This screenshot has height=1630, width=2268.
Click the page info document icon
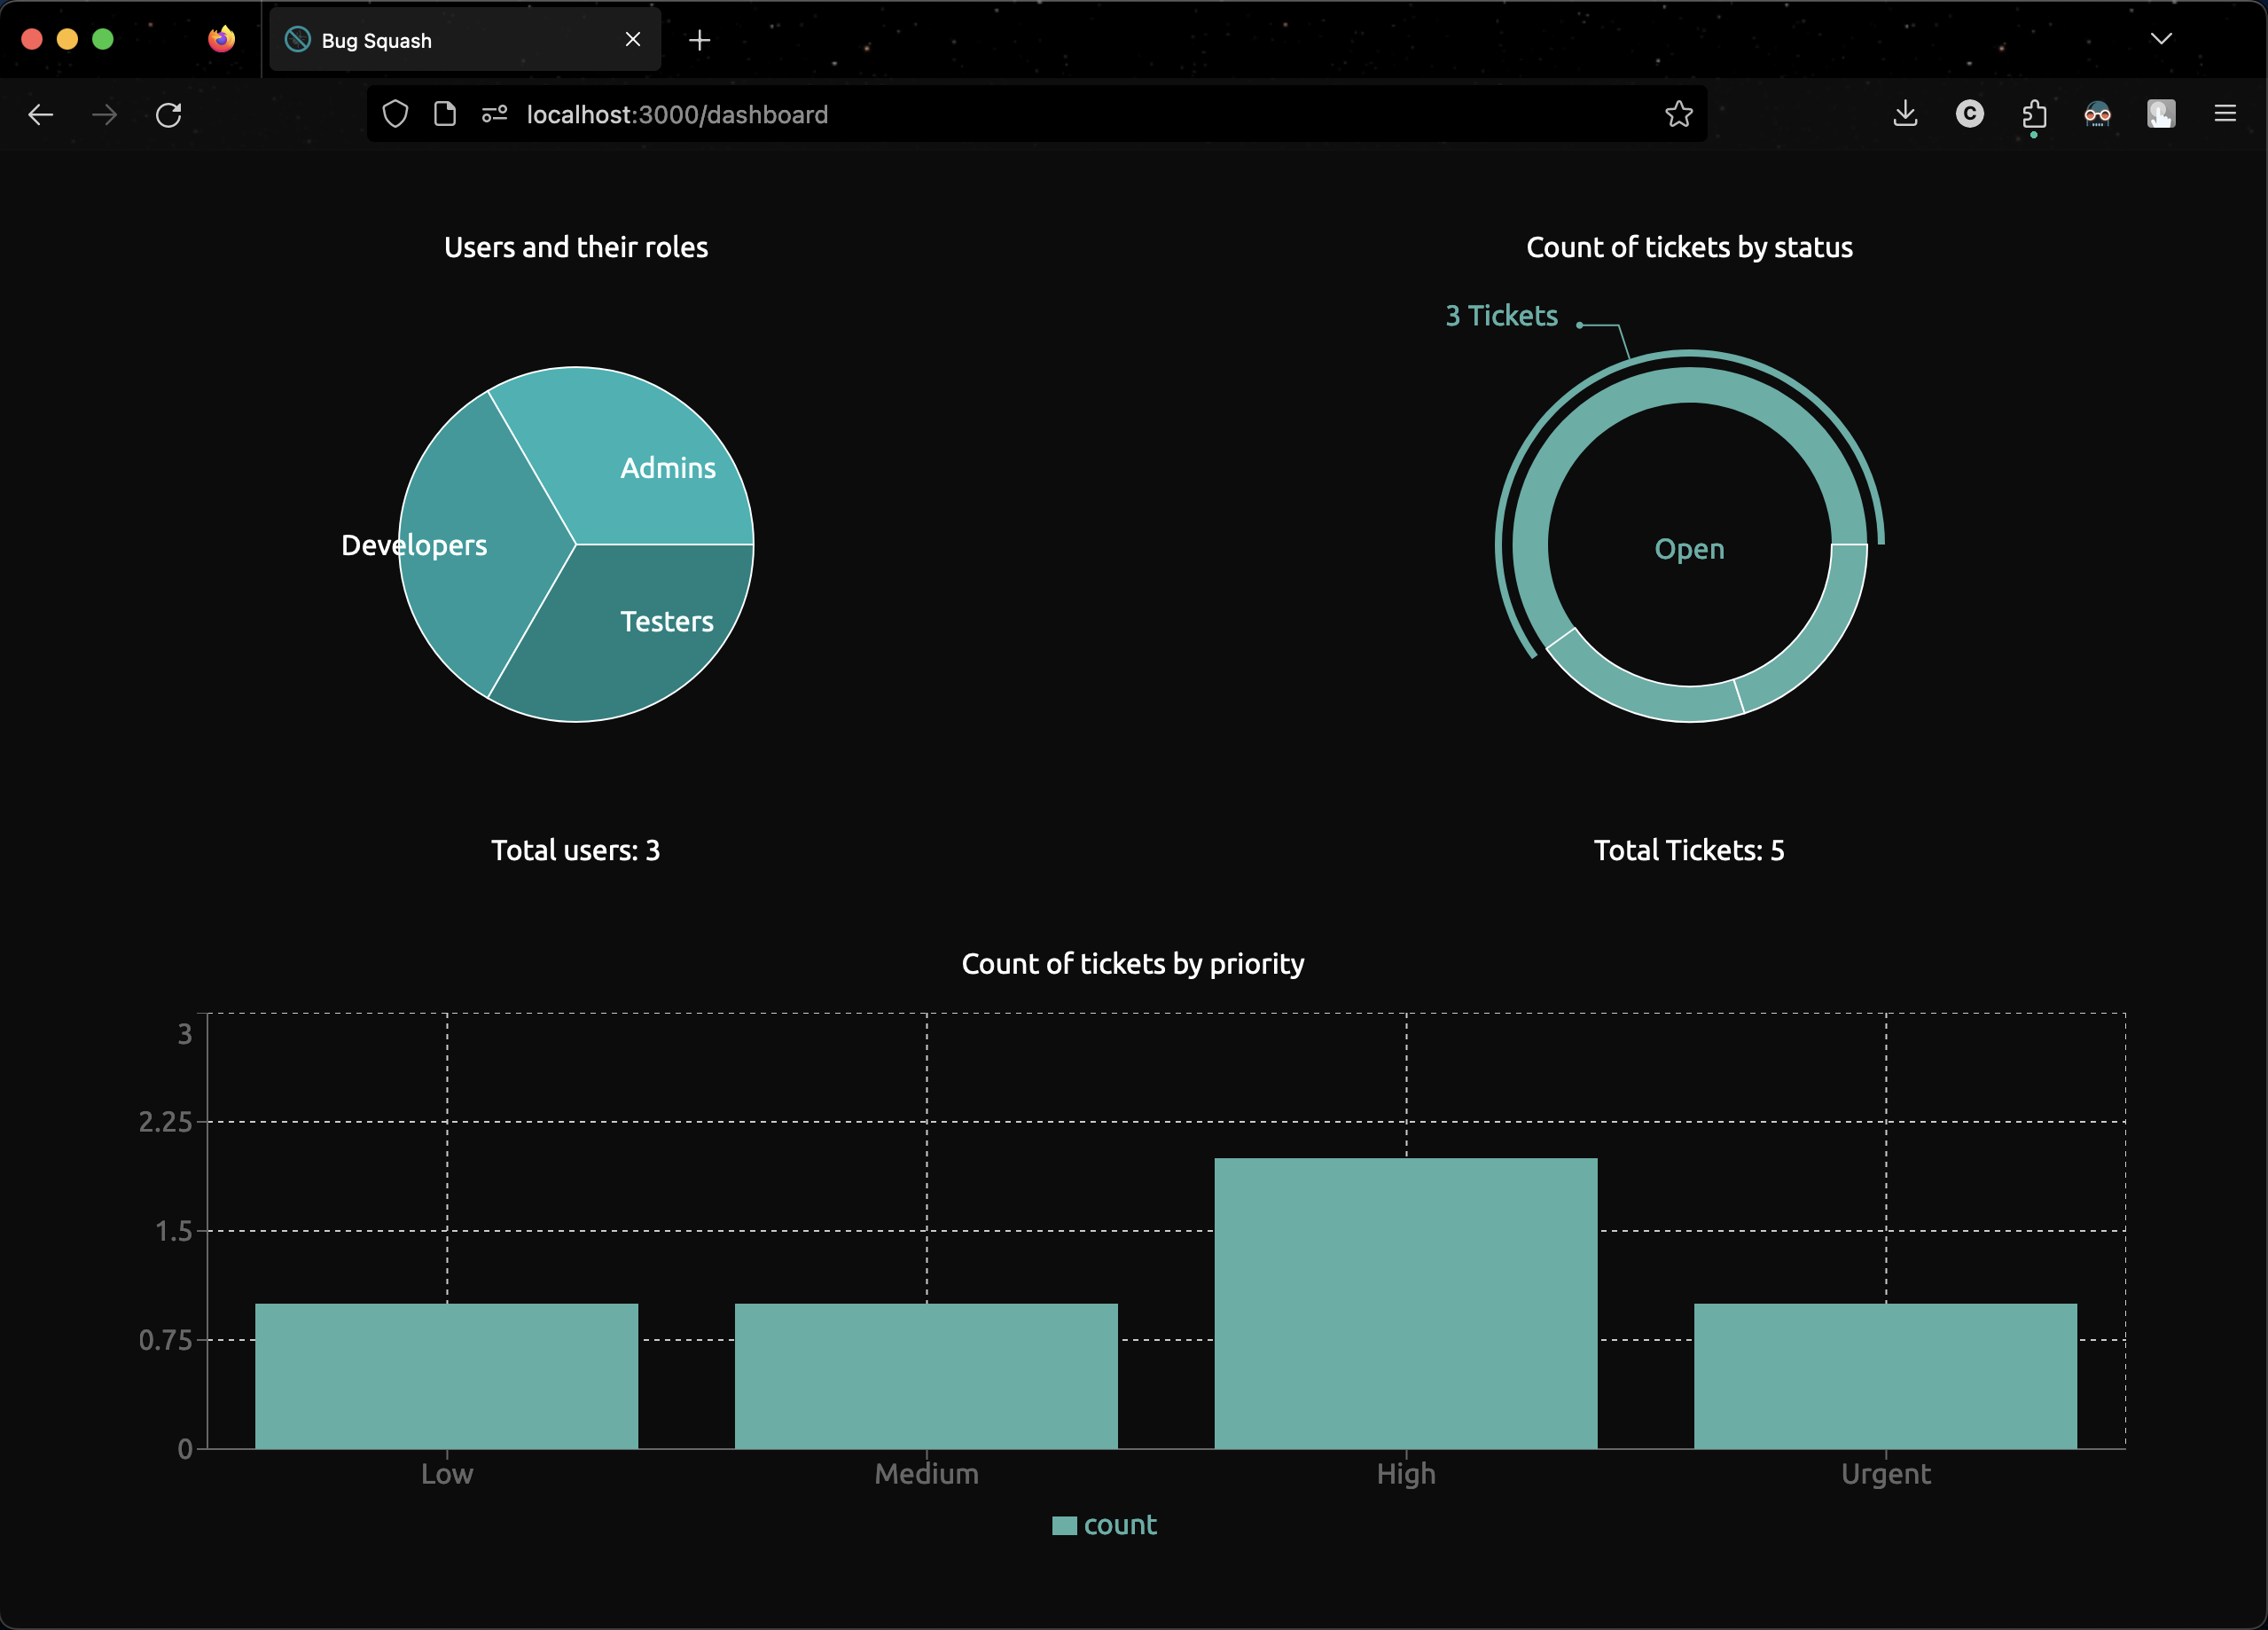point(445,114)
